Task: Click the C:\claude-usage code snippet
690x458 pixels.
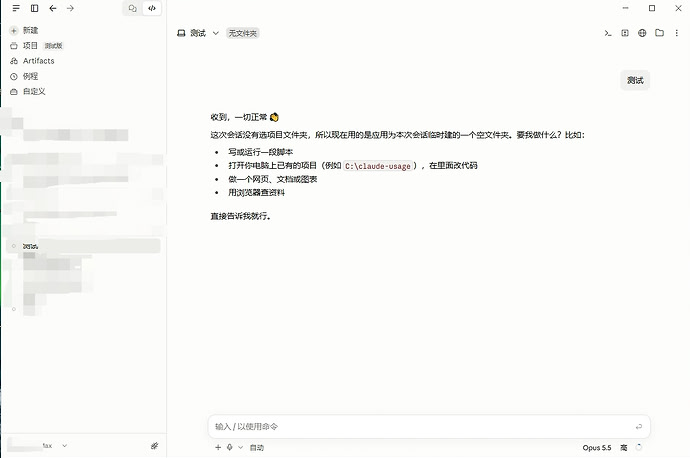Action: point(378,166)
